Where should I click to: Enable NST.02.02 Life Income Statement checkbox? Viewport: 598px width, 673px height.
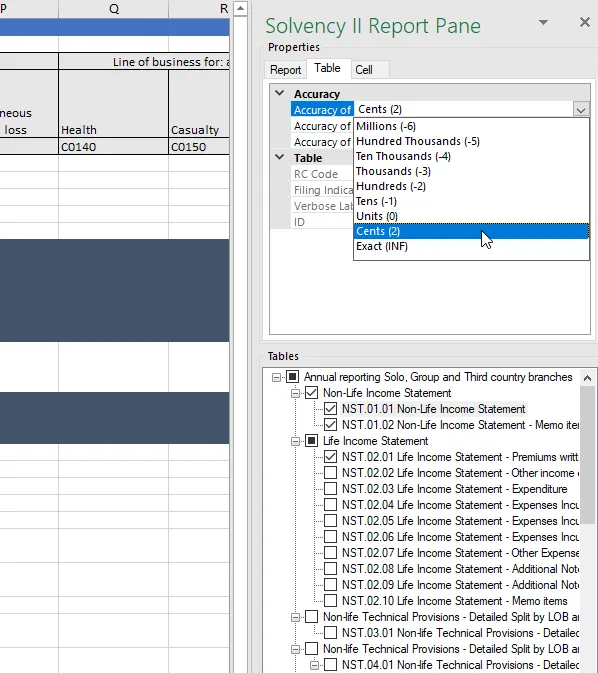pyautogui.click(x=330, y=473)
